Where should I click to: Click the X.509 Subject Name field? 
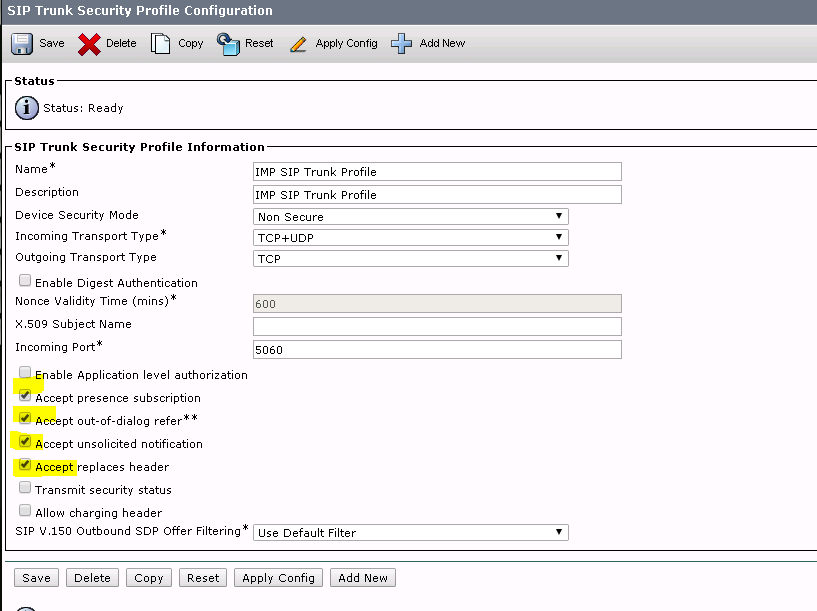pos(437,327)
